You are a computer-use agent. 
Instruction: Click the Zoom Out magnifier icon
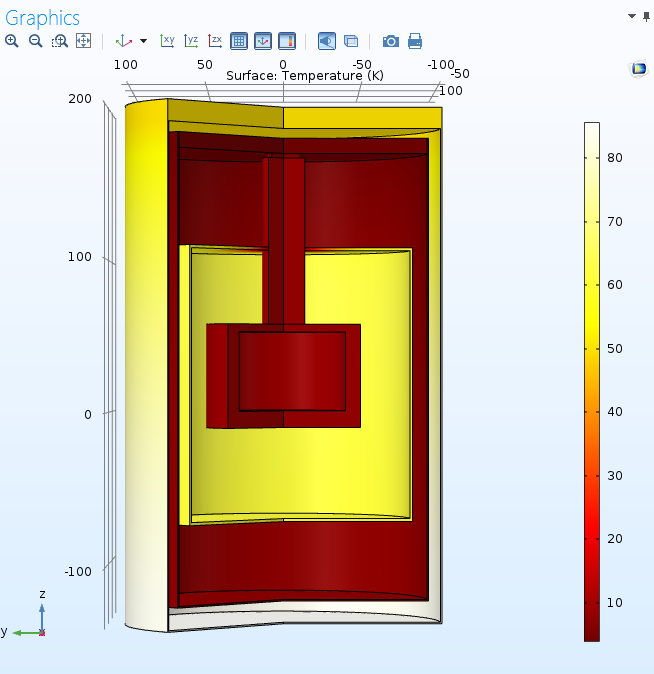point(35,41)
